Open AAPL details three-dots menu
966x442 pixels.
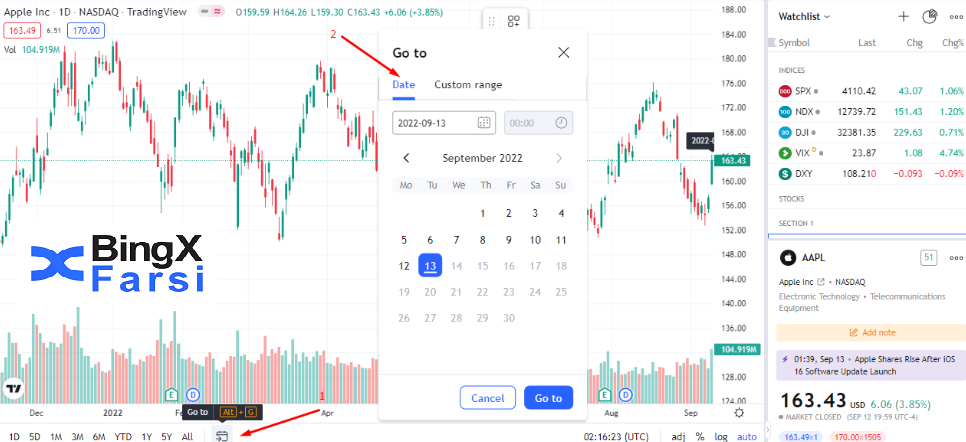coord(956,258)
